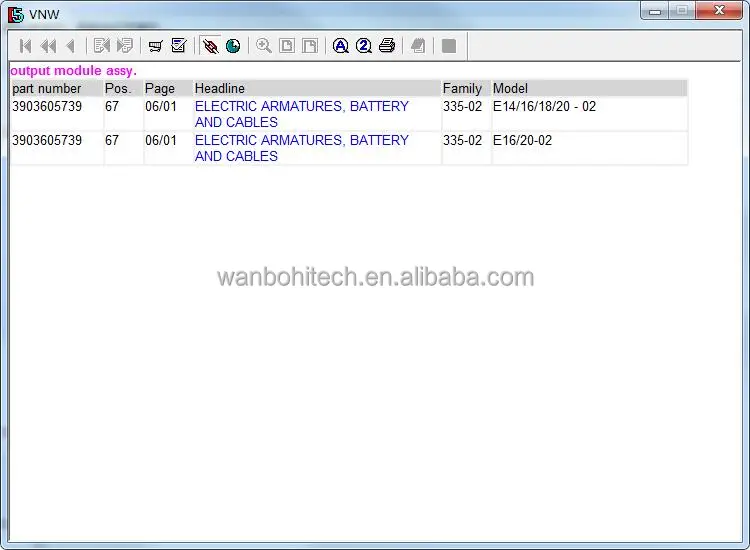The width and height of the screenshot is (750, 550).
Task: Click the VNW application logo icon
Action: (16, 15)
